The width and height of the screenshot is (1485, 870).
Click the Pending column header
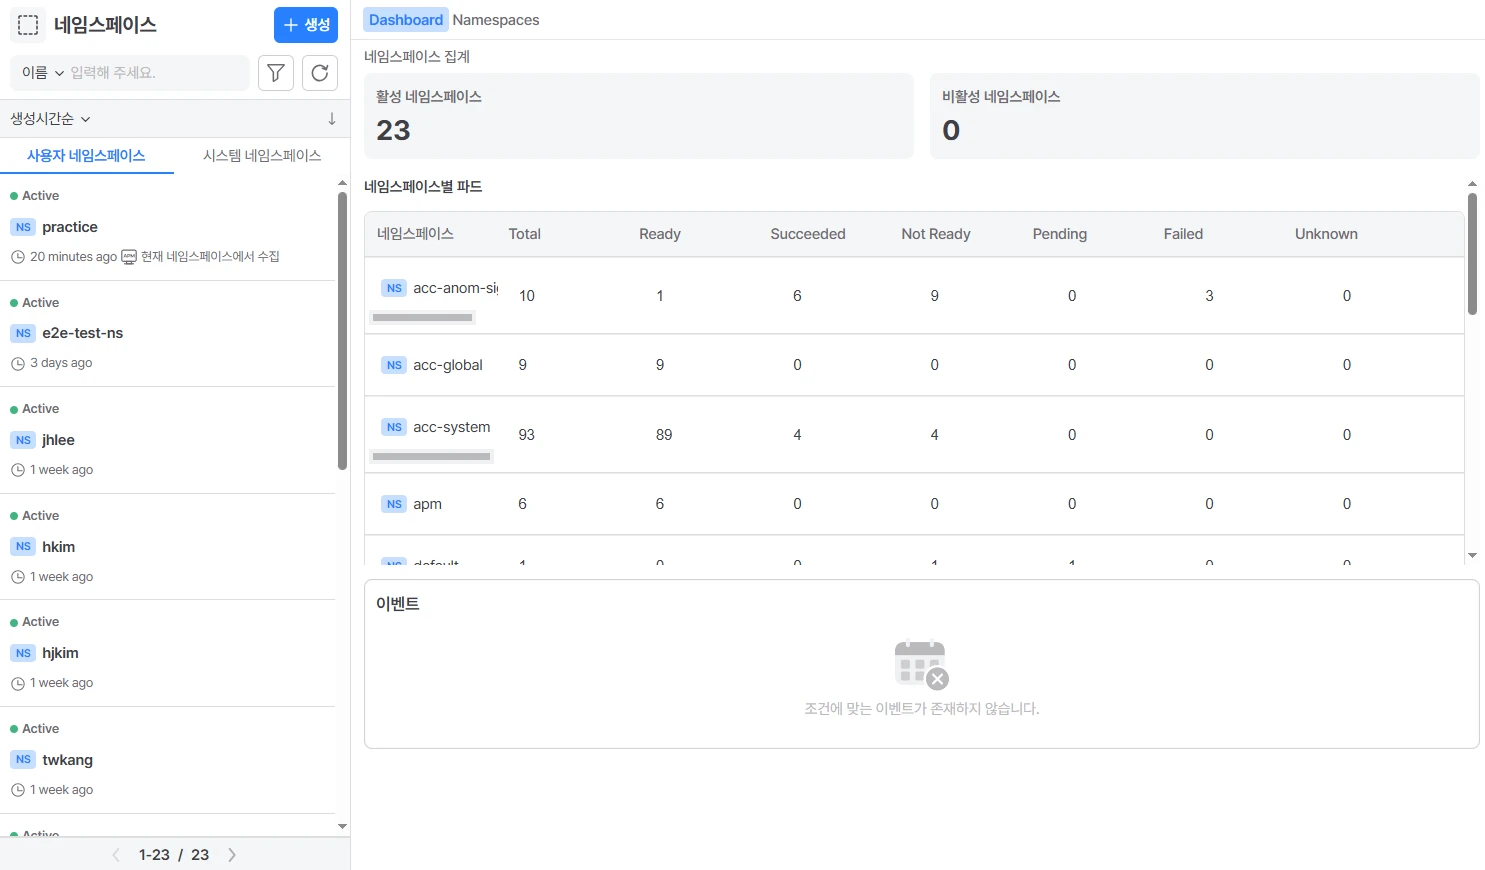coord(1060,234)
